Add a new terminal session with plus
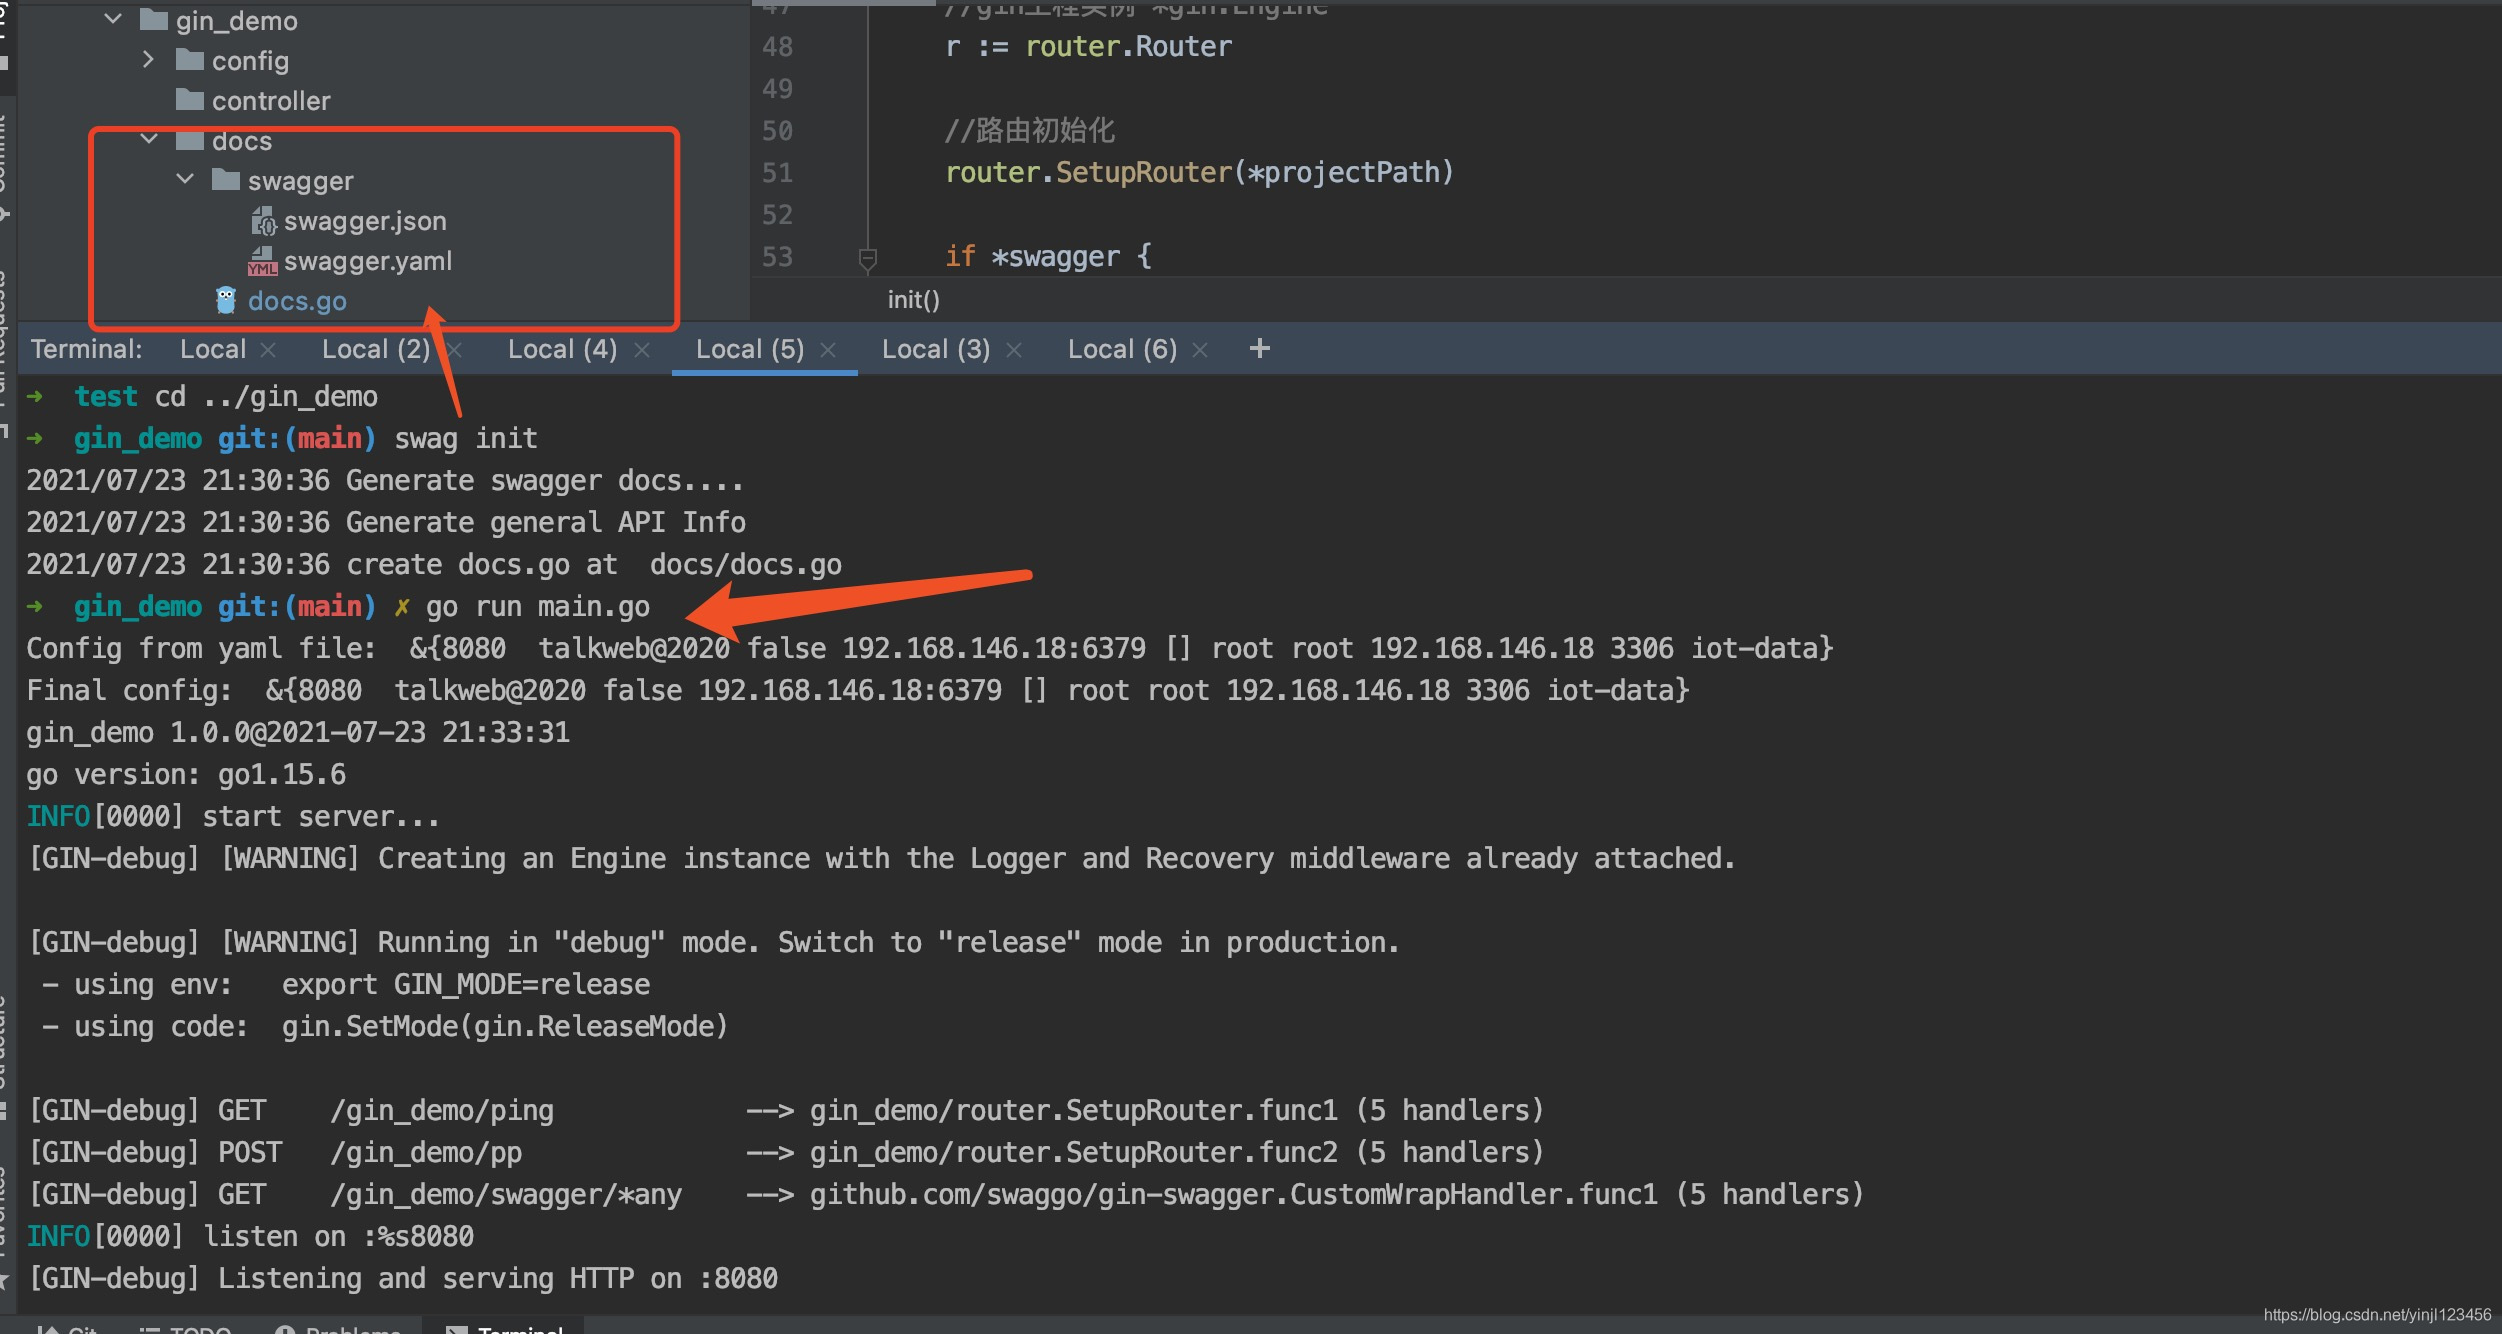The image size is (2502, 1334). [1260, 348]
